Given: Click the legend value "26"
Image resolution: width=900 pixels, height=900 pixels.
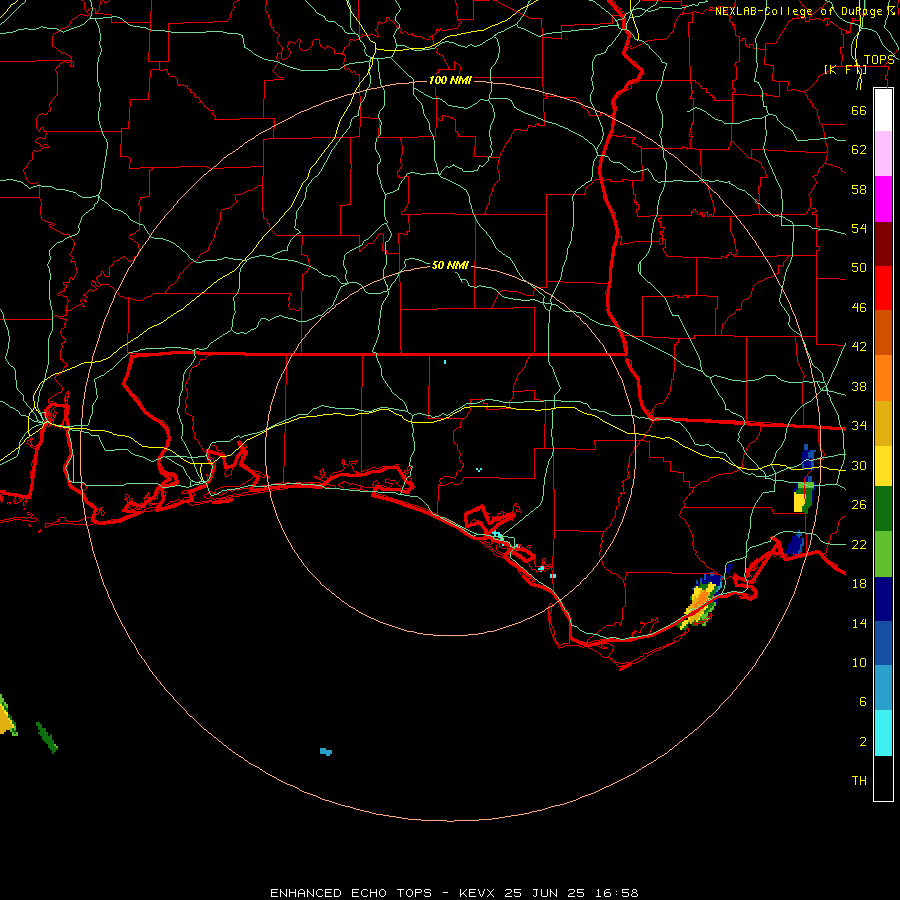Looking at the screenshot, I should tap(859, 505).
